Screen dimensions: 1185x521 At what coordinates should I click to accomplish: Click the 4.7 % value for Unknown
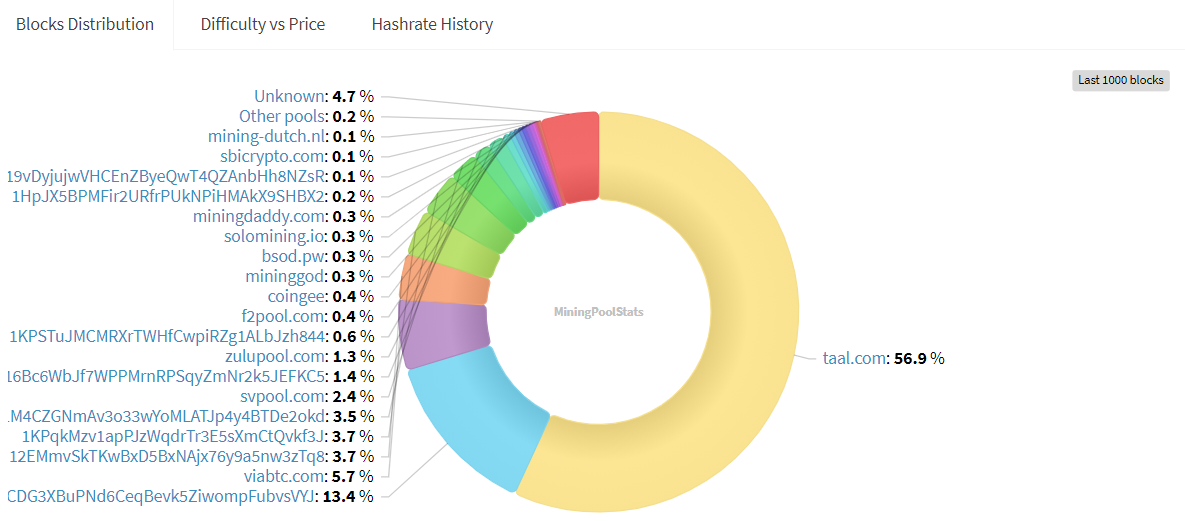click(354, 96)
